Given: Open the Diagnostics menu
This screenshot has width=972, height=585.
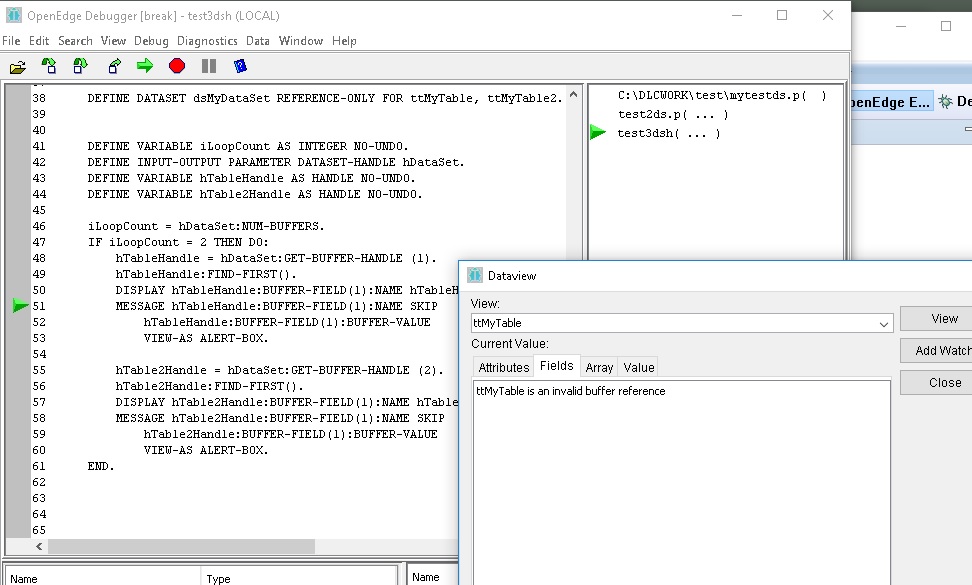Looking at the screenshot, I should point(207,41).
